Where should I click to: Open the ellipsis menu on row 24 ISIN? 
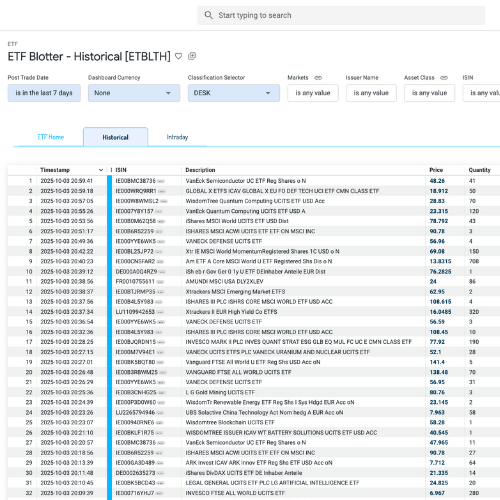pyautogui.click(x=160, y=413)
